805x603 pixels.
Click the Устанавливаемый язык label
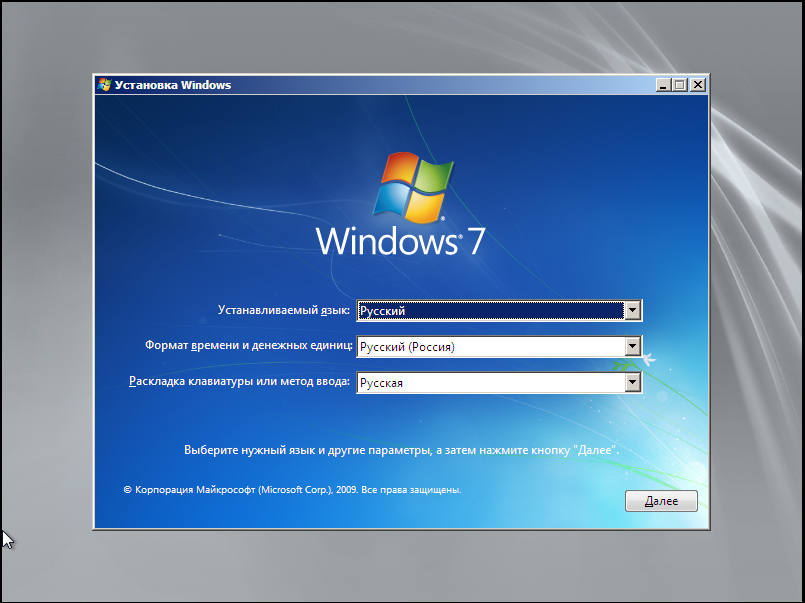tap(284, 310)
